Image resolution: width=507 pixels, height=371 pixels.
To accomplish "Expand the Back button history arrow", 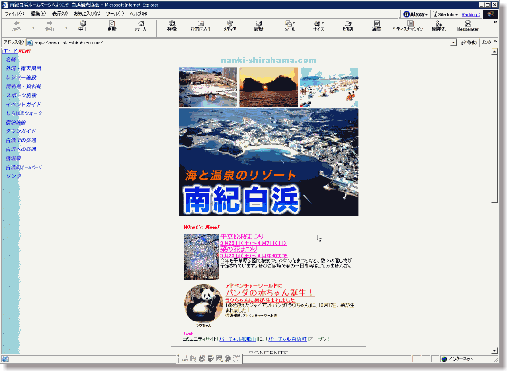I will coord(33,28).
